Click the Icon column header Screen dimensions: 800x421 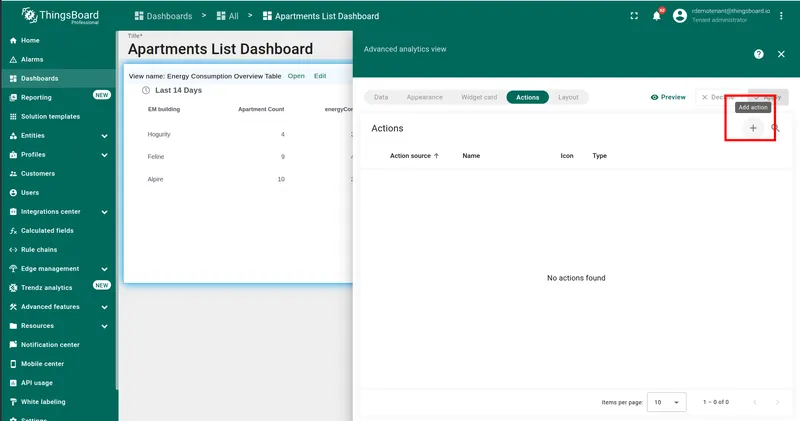coord(567,156)
